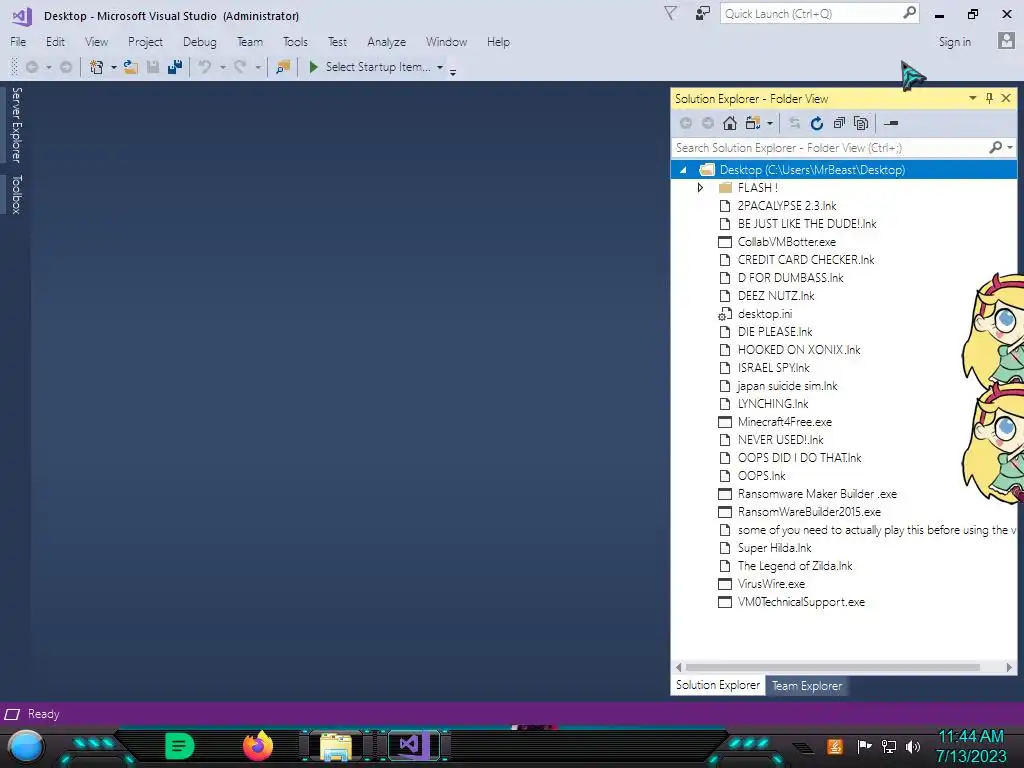Screen dimensions: 1024x768
Task: Open the Help menu
Action: (x=498, y=42)
